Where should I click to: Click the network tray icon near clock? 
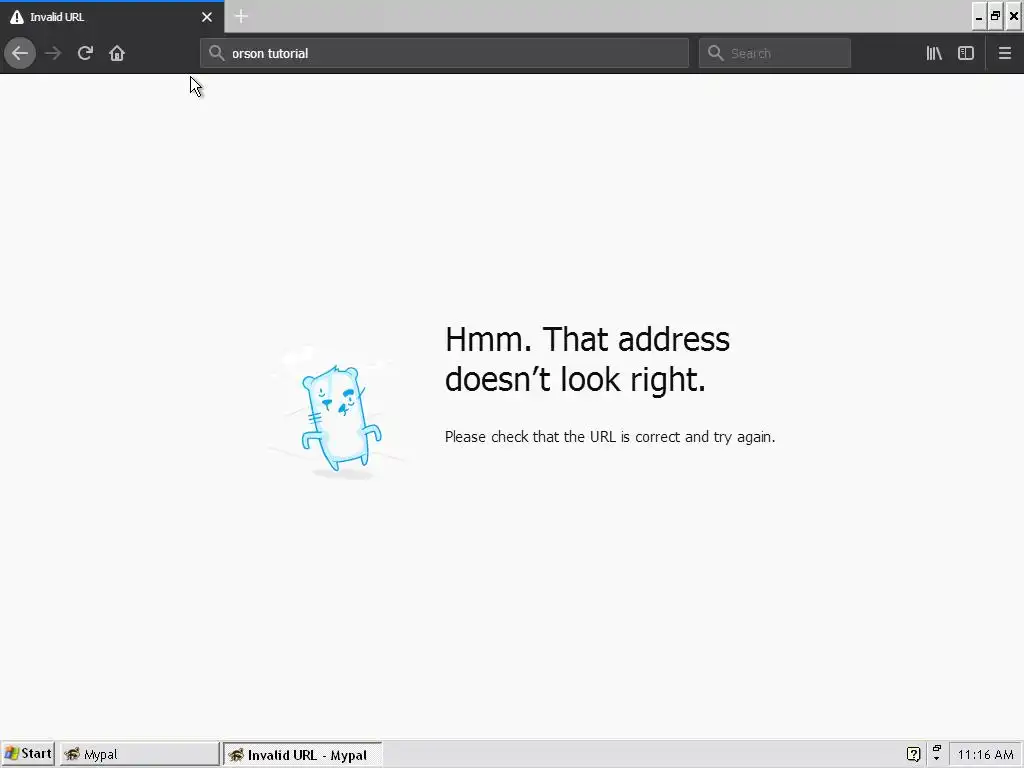pyautogui.click(x=936, y=753)
